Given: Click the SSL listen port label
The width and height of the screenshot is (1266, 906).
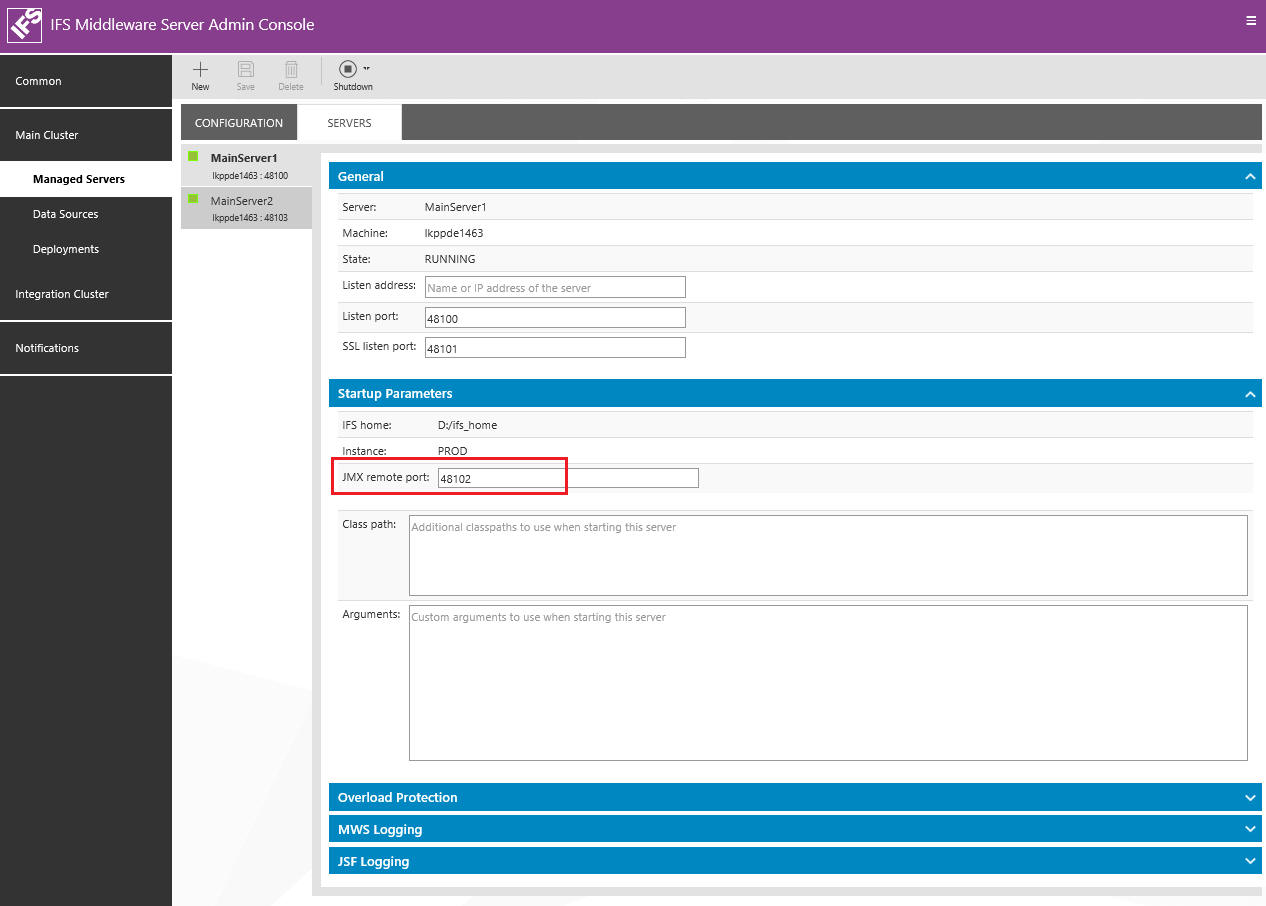Looking at the screenshot, I should click(379, 346).
